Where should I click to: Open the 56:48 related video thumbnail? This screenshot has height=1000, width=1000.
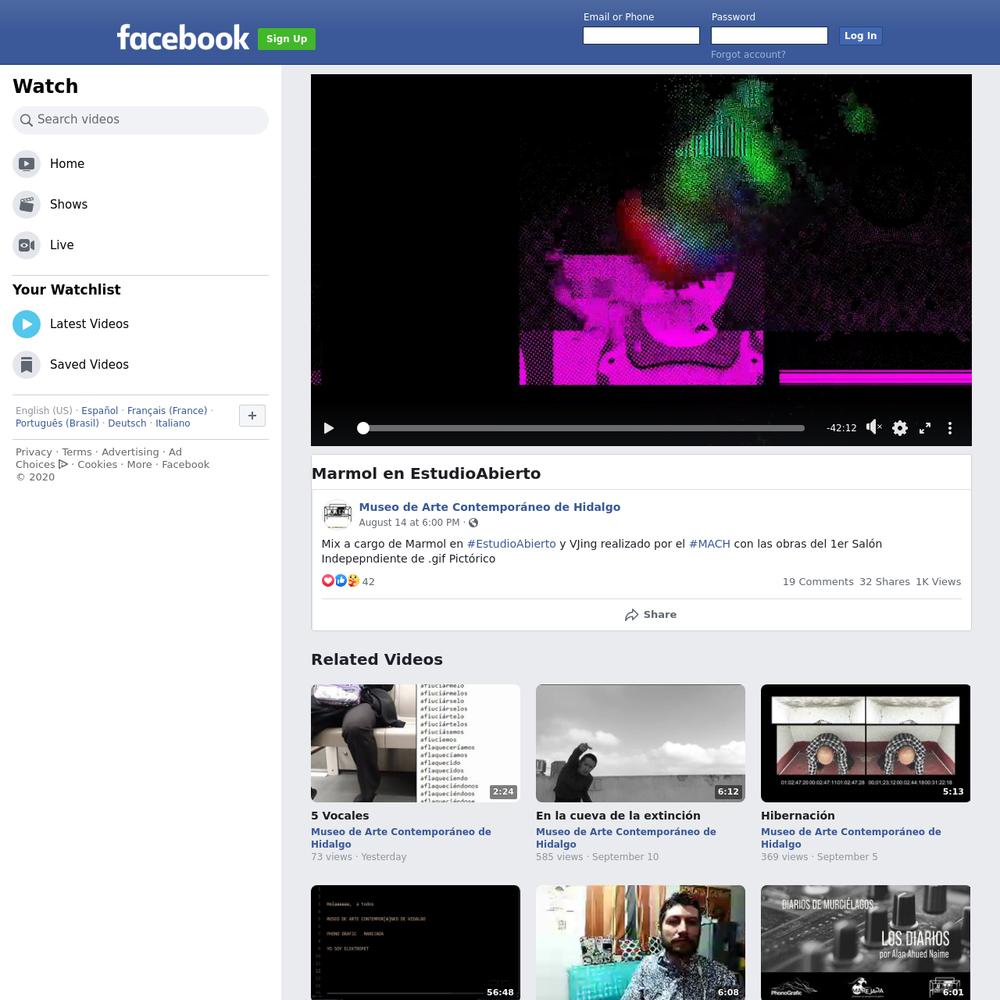[415, 942]
